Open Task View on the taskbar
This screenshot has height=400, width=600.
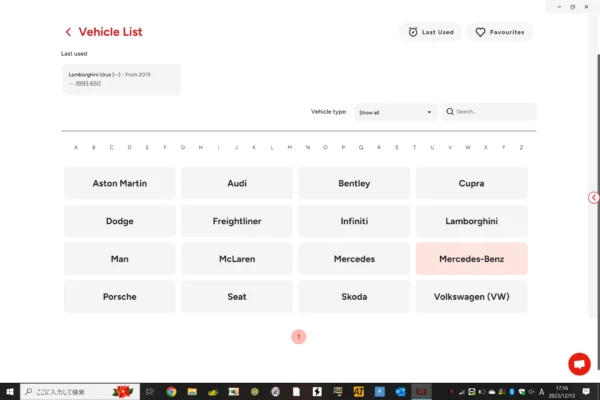(150, 392)
